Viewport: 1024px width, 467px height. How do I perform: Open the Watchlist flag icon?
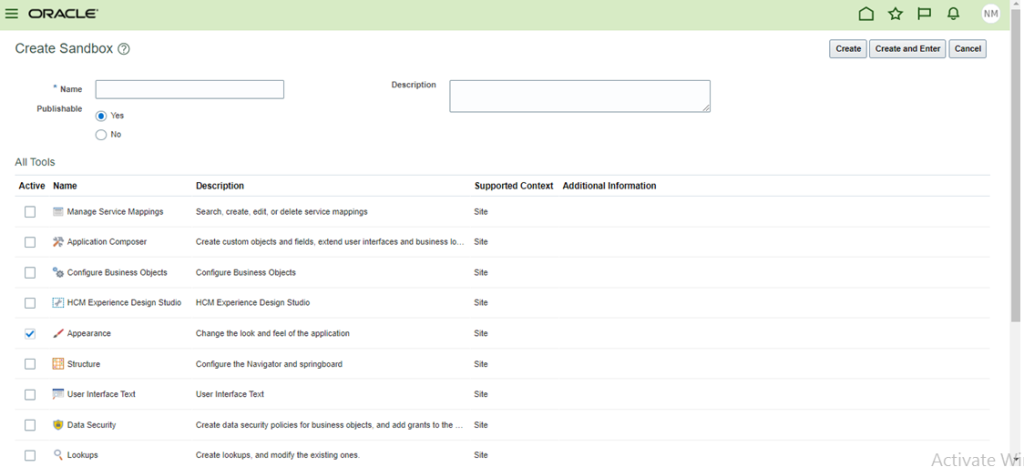[x=924, y=14]
